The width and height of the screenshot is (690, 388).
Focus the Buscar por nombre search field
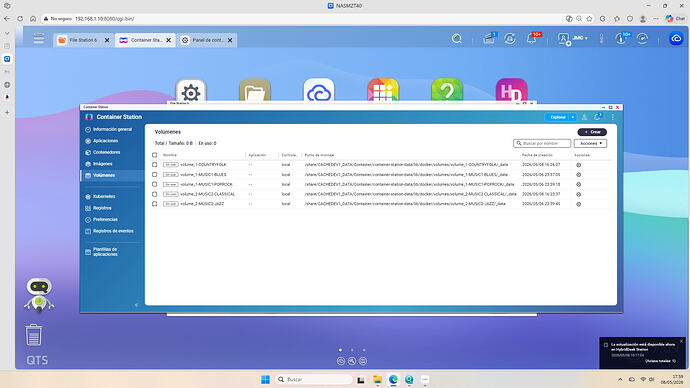click(542, 143)
